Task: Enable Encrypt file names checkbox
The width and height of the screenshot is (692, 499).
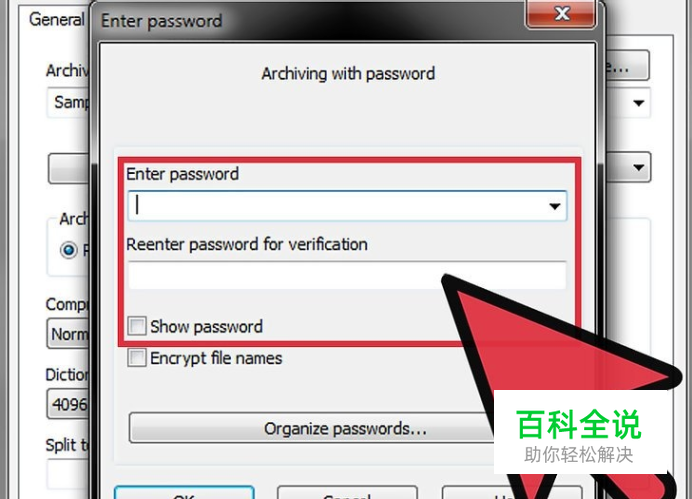Action: [137, 357]
